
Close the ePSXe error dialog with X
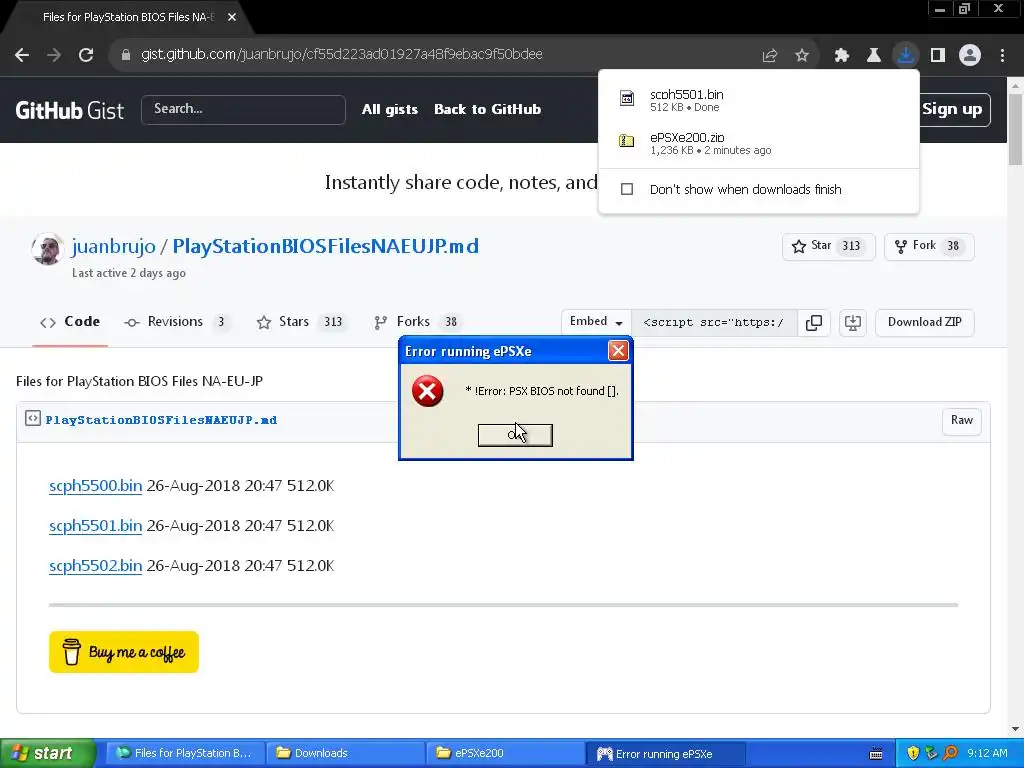pos(618,351)
